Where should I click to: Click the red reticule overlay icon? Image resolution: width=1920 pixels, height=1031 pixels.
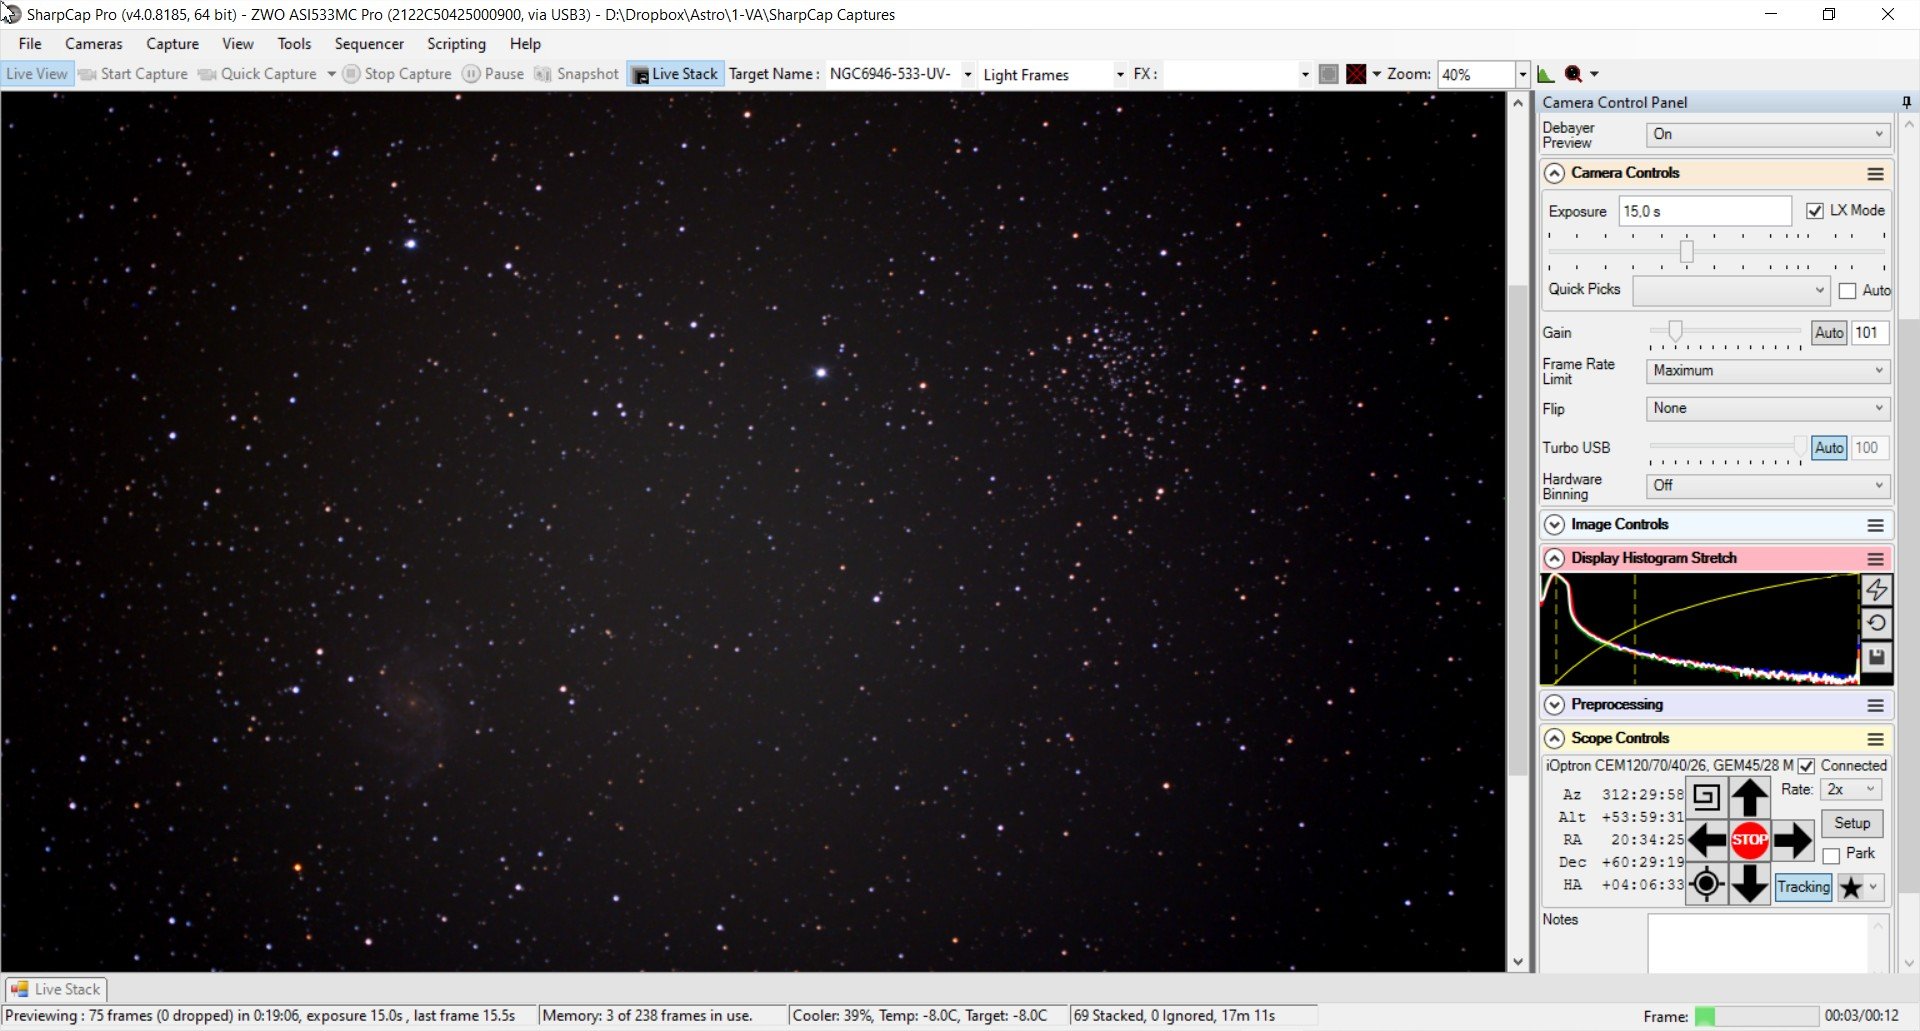pos(1356,74)
